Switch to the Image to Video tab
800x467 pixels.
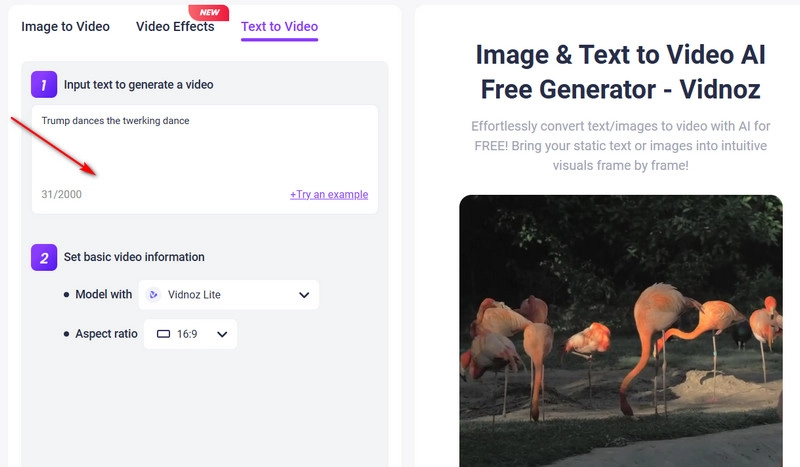[x=65, y=27]
